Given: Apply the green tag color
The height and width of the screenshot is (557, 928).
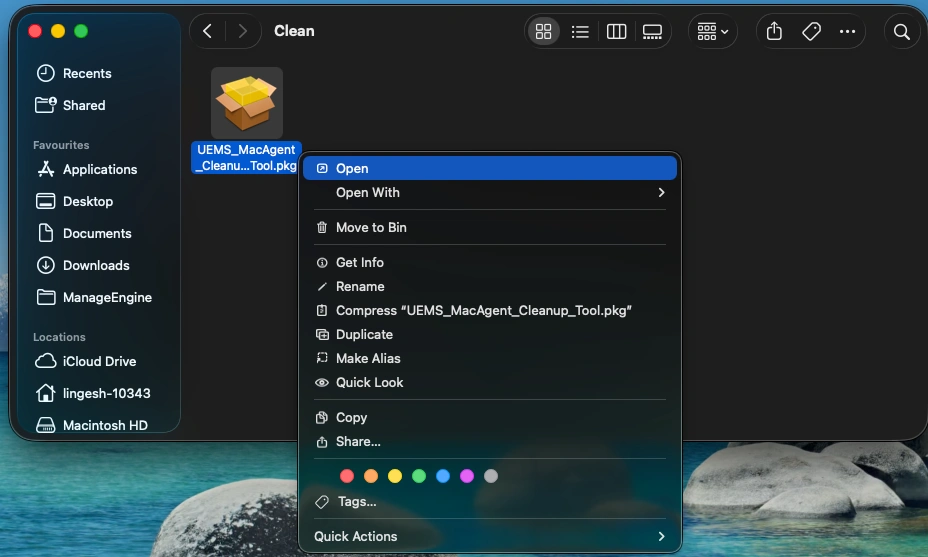Looking at the screenshot, I should 419,476.
